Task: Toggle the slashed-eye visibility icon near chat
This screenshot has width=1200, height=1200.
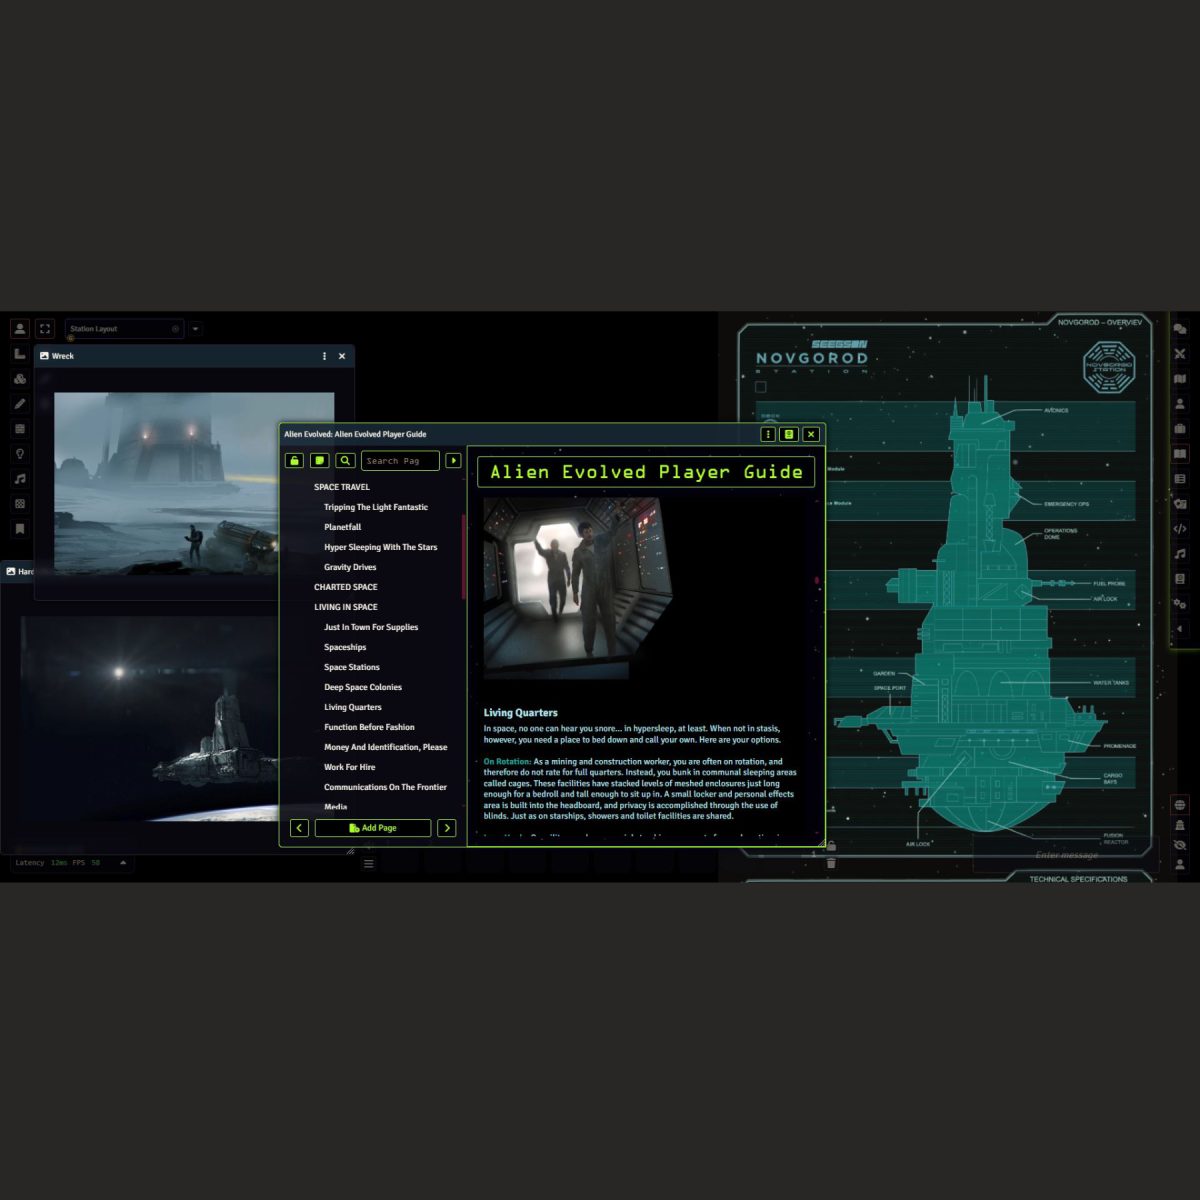Action: (1180, 845)
